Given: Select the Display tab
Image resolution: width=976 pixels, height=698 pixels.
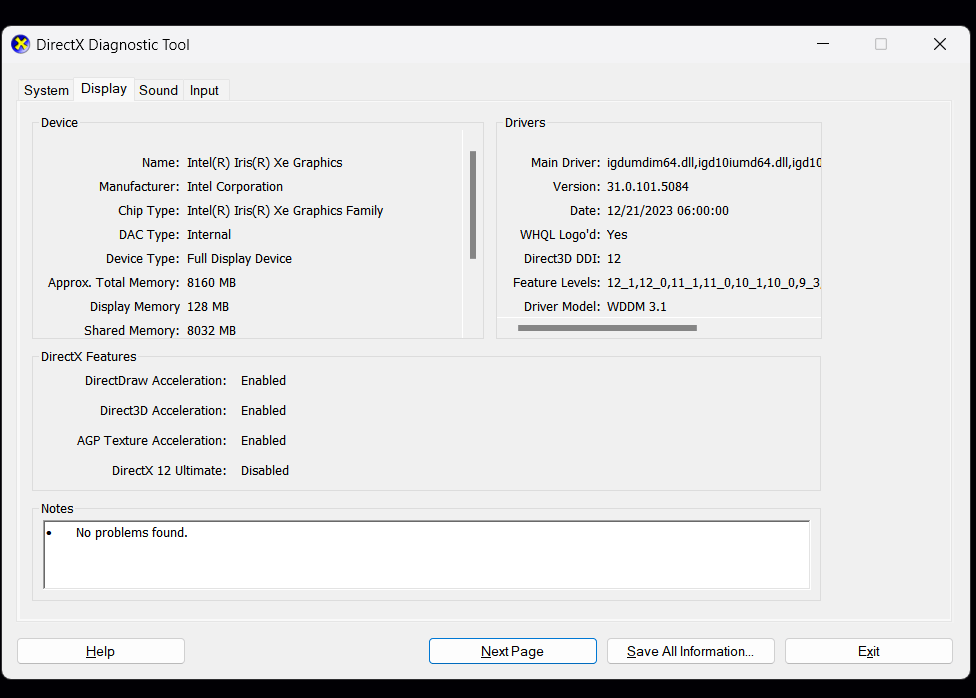Looking at the screenshot, I should coord(104,89).
